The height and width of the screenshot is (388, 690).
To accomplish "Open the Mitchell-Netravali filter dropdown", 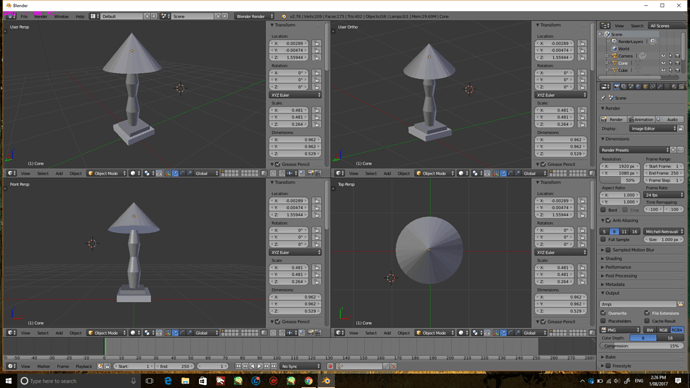I will tap(664, 231).
